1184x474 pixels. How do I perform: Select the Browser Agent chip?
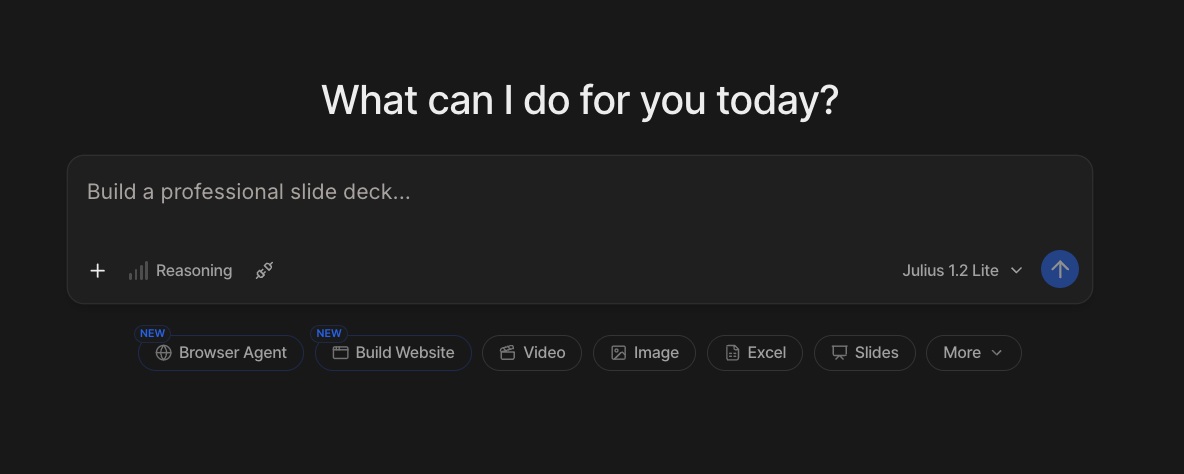pos(220,352)
